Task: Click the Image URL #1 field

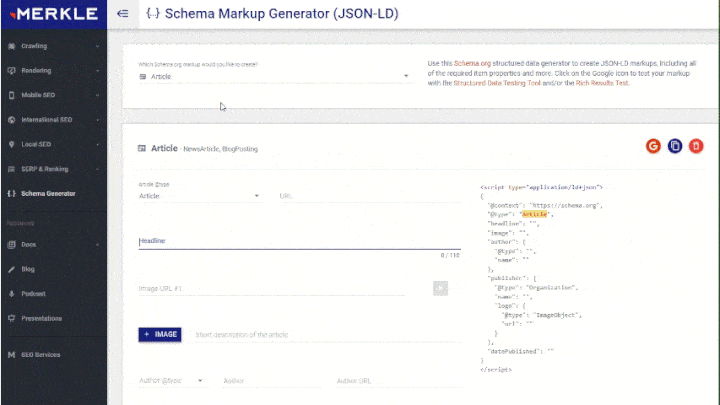Action: coord(271,288)
